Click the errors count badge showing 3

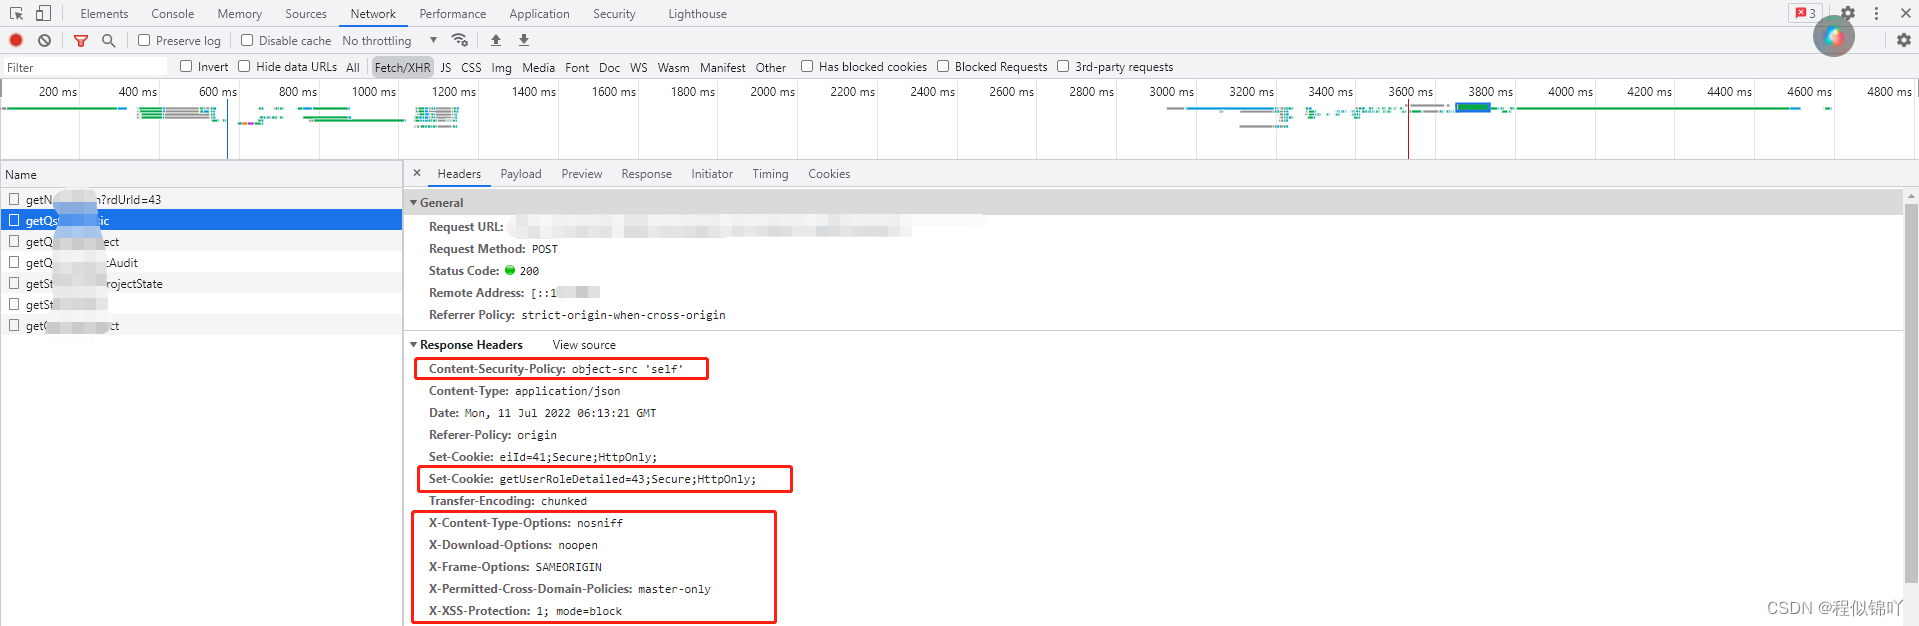1805,13
